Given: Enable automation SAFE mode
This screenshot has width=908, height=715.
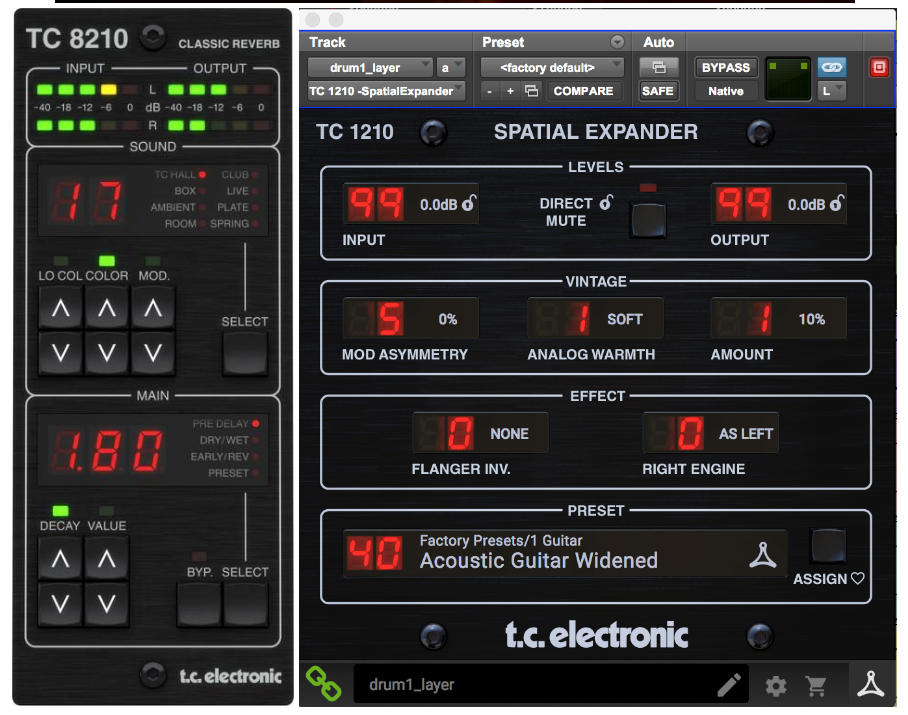Looking at the screenshot, I should 658,91.
